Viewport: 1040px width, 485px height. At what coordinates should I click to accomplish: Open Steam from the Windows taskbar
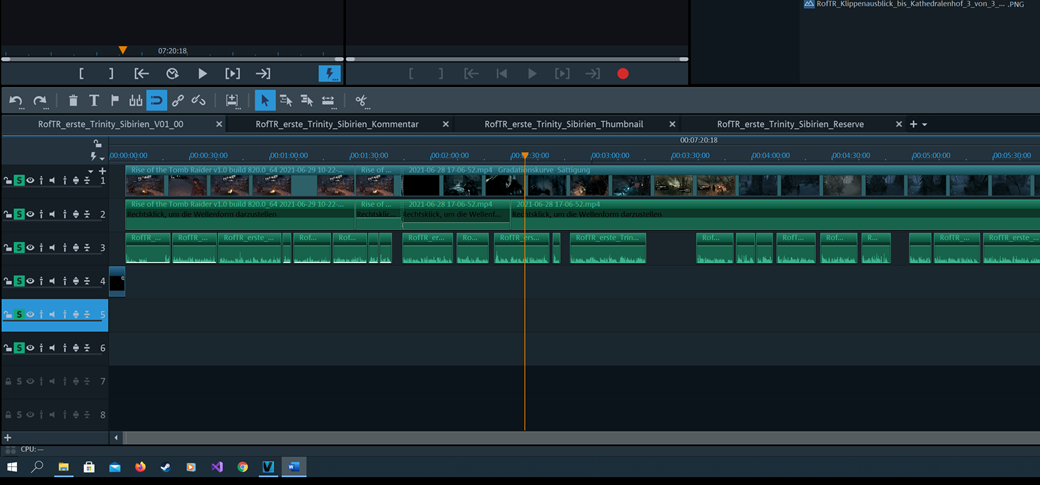tap(165, 467)
